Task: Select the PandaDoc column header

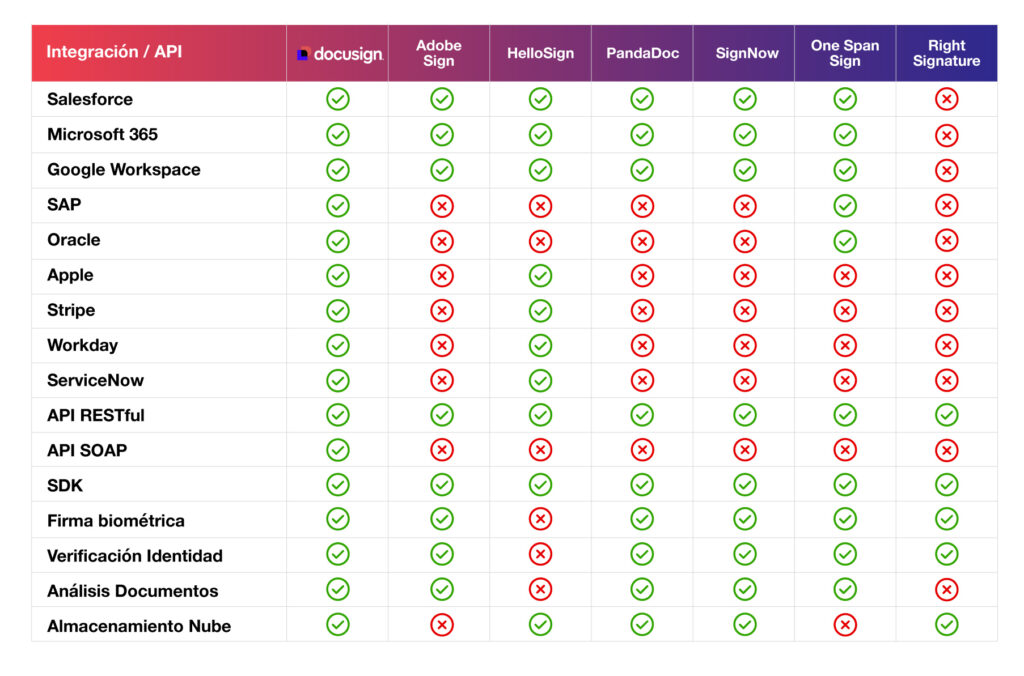Action: [x=642, y=53]
